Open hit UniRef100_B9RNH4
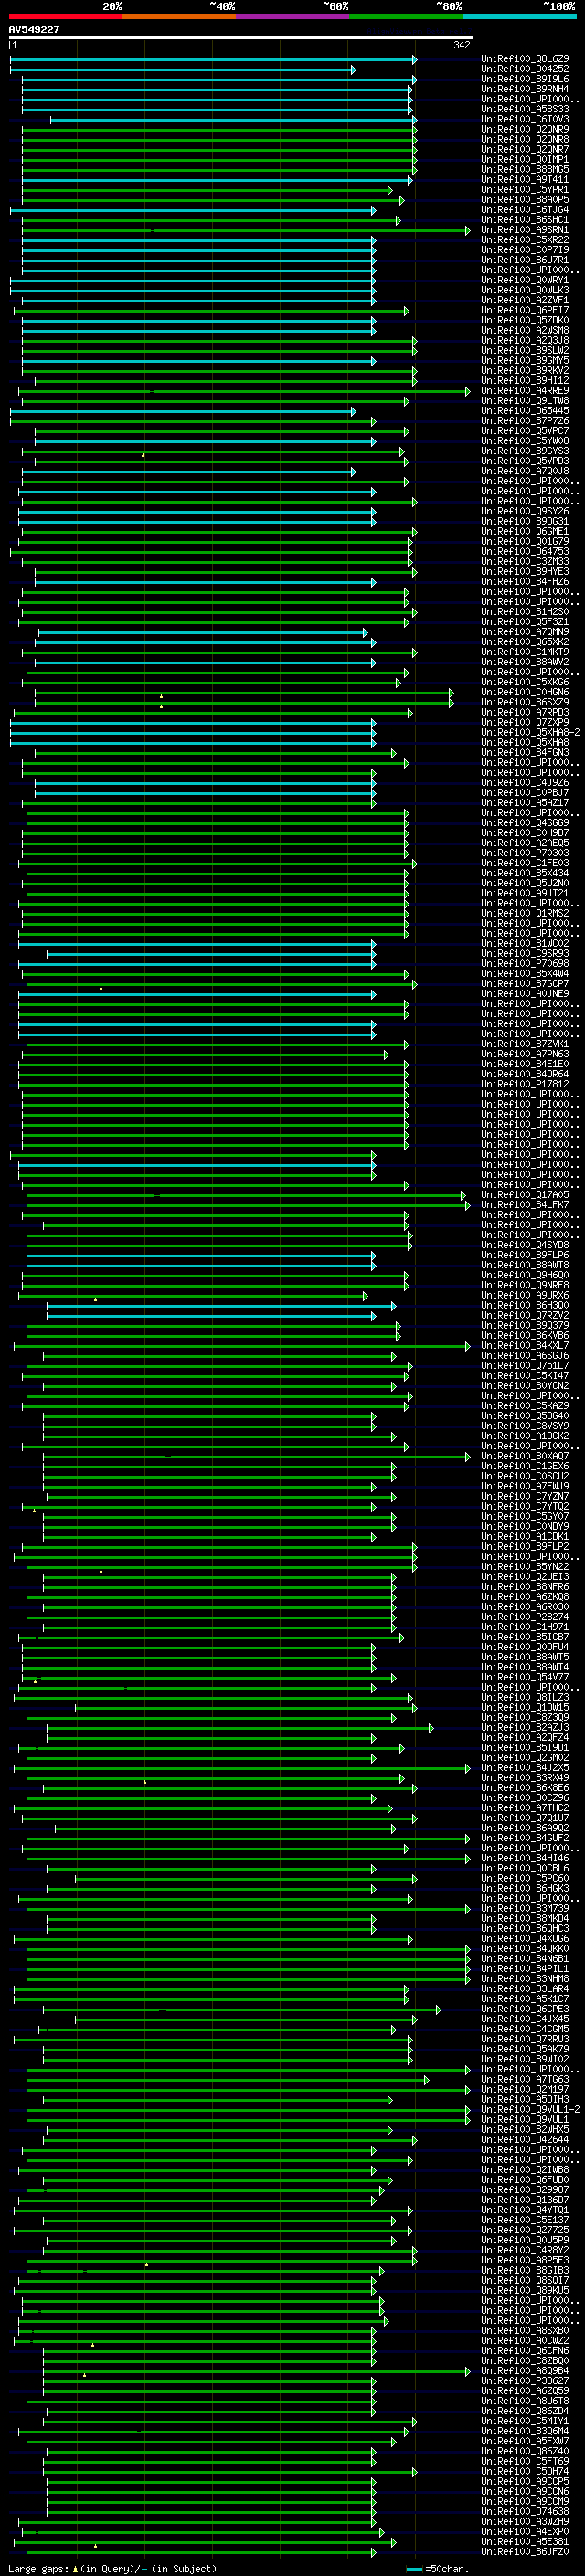585x2576 pixels. tap(525, 89)
